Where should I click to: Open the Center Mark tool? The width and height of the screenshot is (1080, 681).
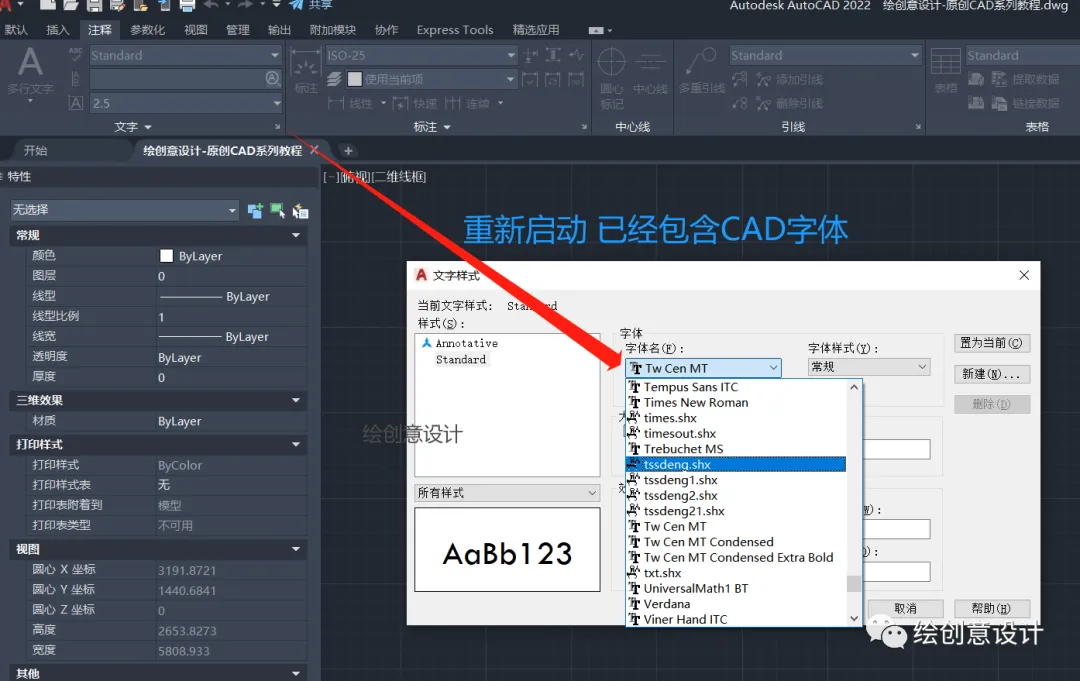[x=612, y=63]
